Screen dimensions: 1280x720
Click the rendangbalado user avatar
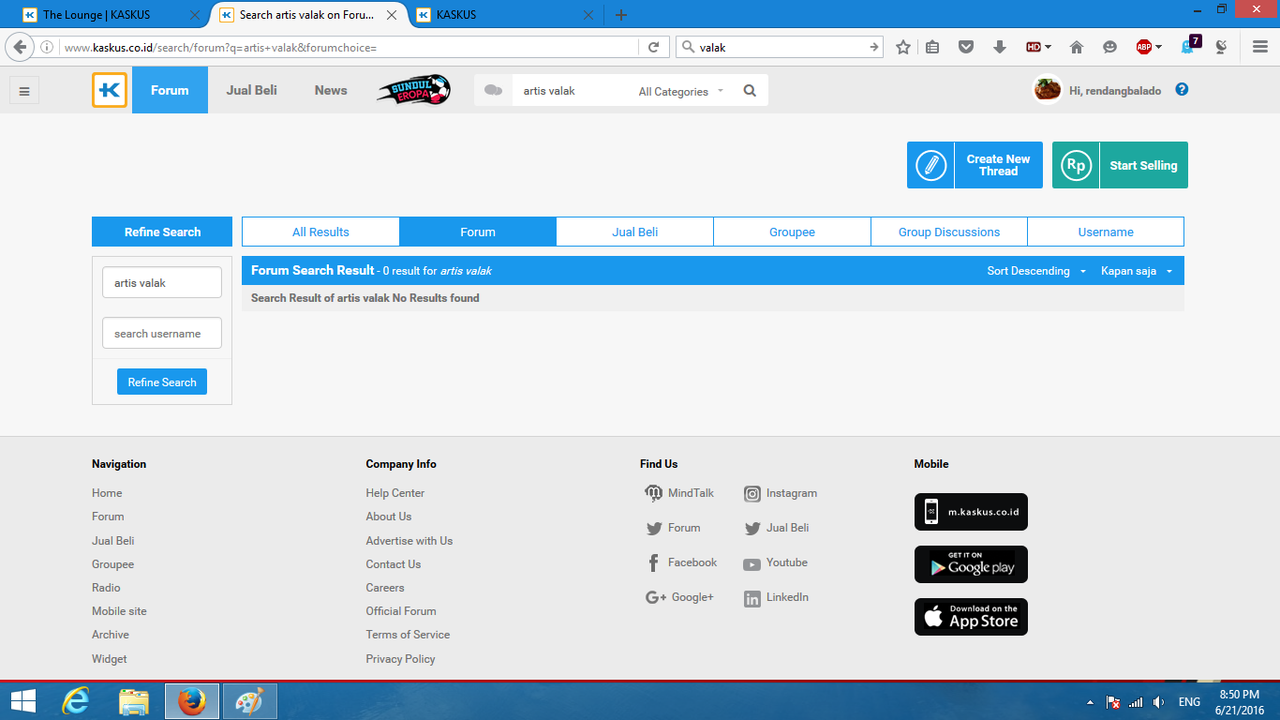(1047, 90)
